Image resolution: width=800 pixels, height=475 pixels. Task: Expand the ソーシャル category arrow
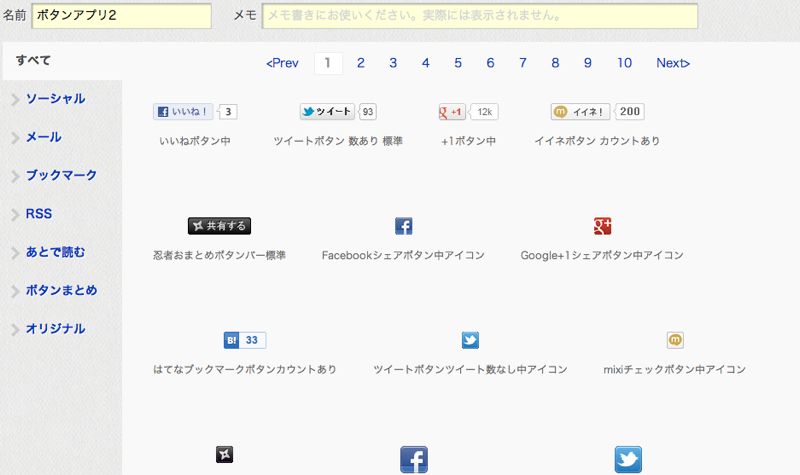pyautogui.click(x=15, y=99)
